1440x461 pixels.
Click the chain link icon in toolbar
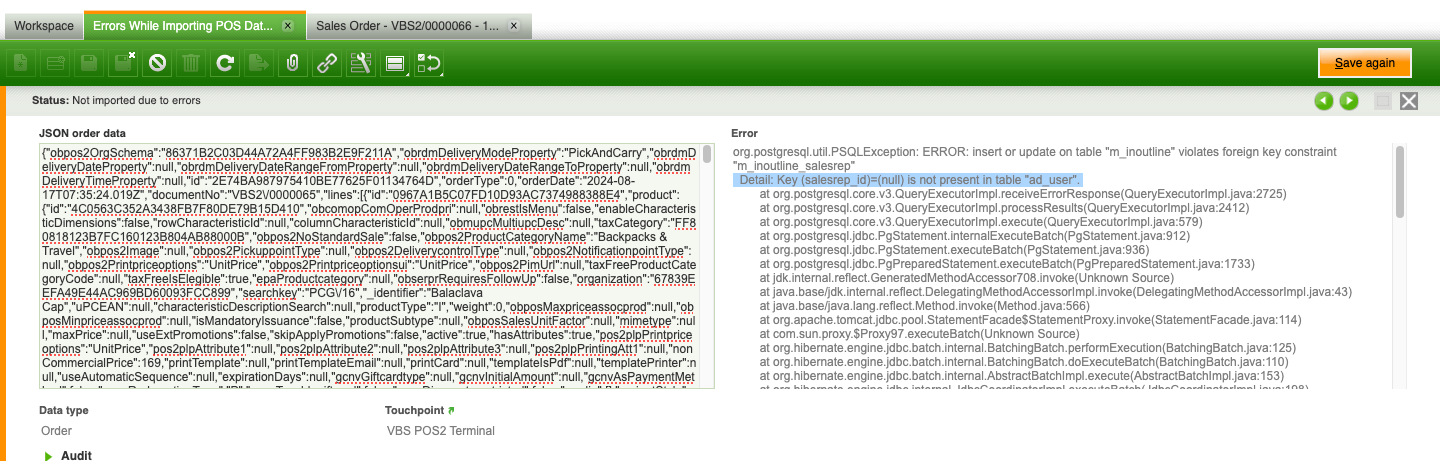326,64
